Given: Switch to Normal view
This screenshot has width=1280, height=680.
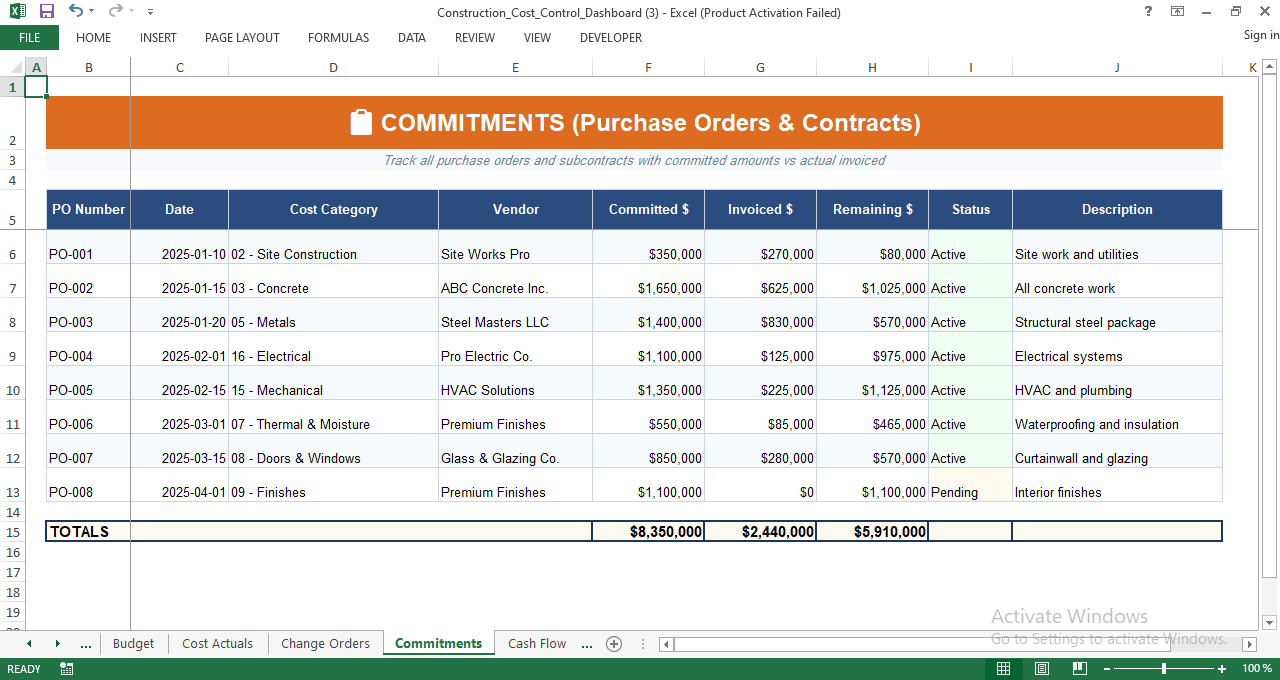Looking at the screenshot, I should (x=1003, y=668).
